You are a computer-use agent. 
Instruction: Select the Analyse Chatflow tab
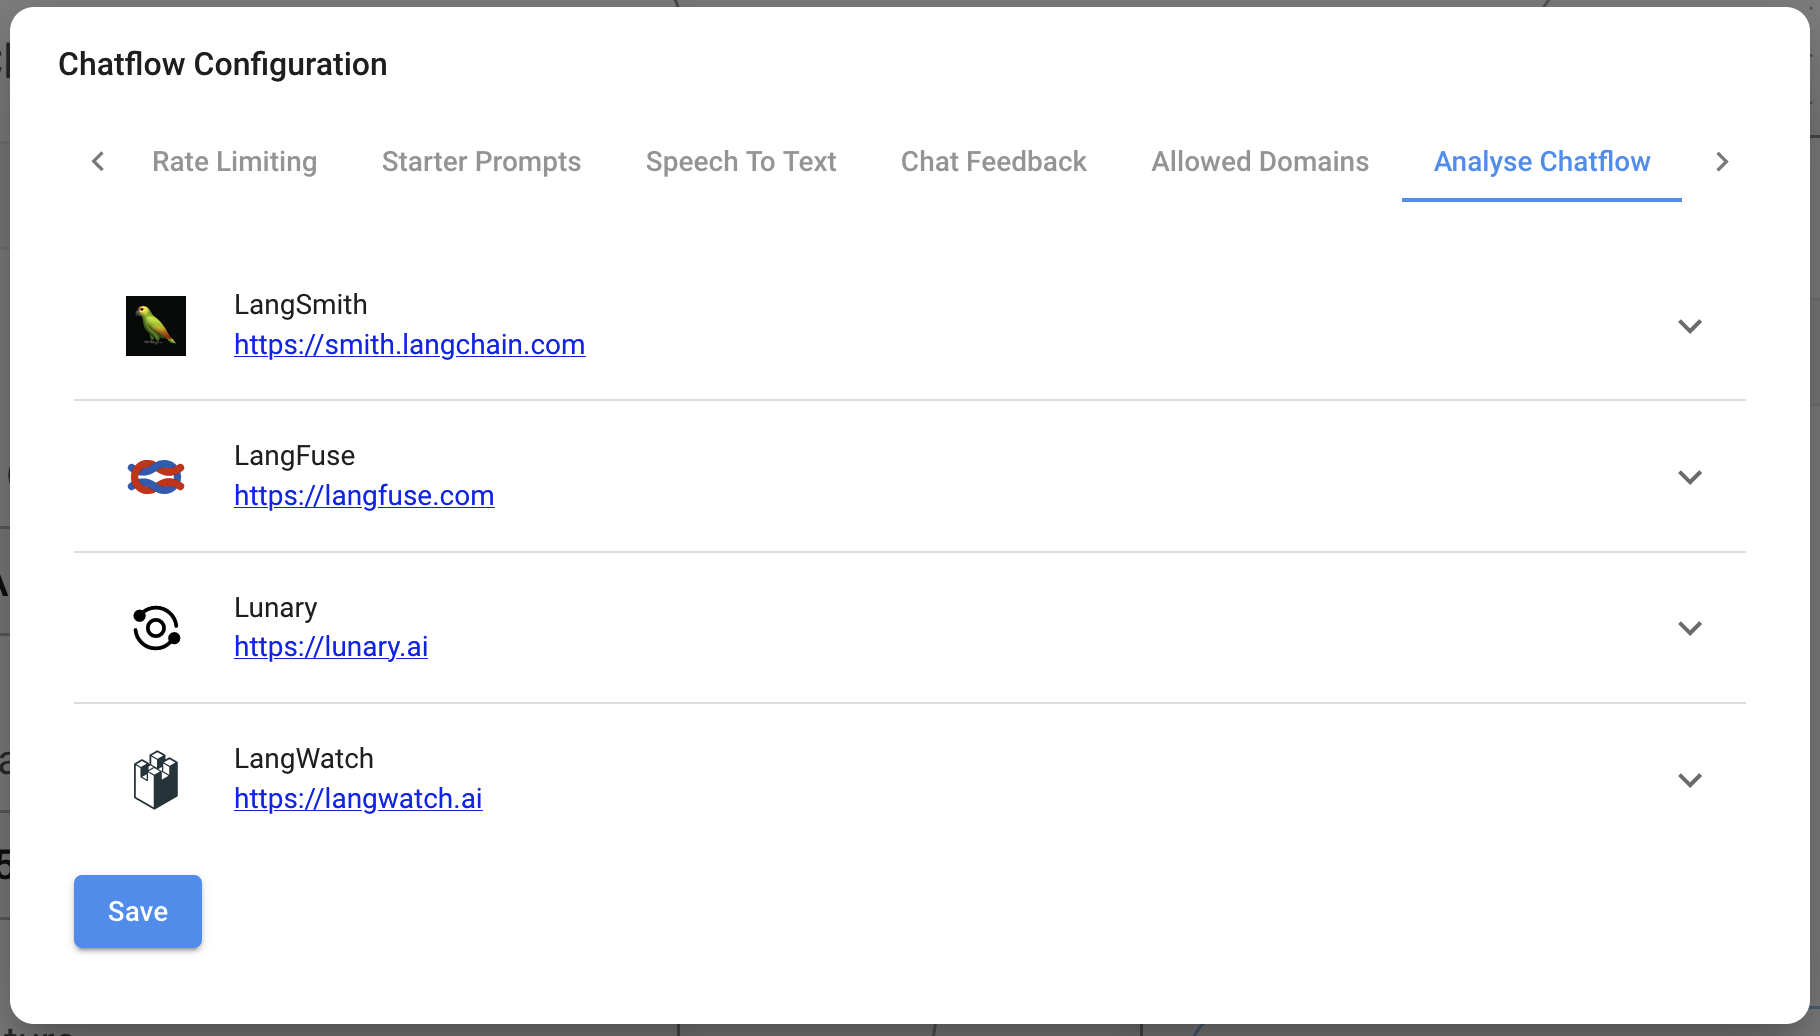[x=1541, y=161]
